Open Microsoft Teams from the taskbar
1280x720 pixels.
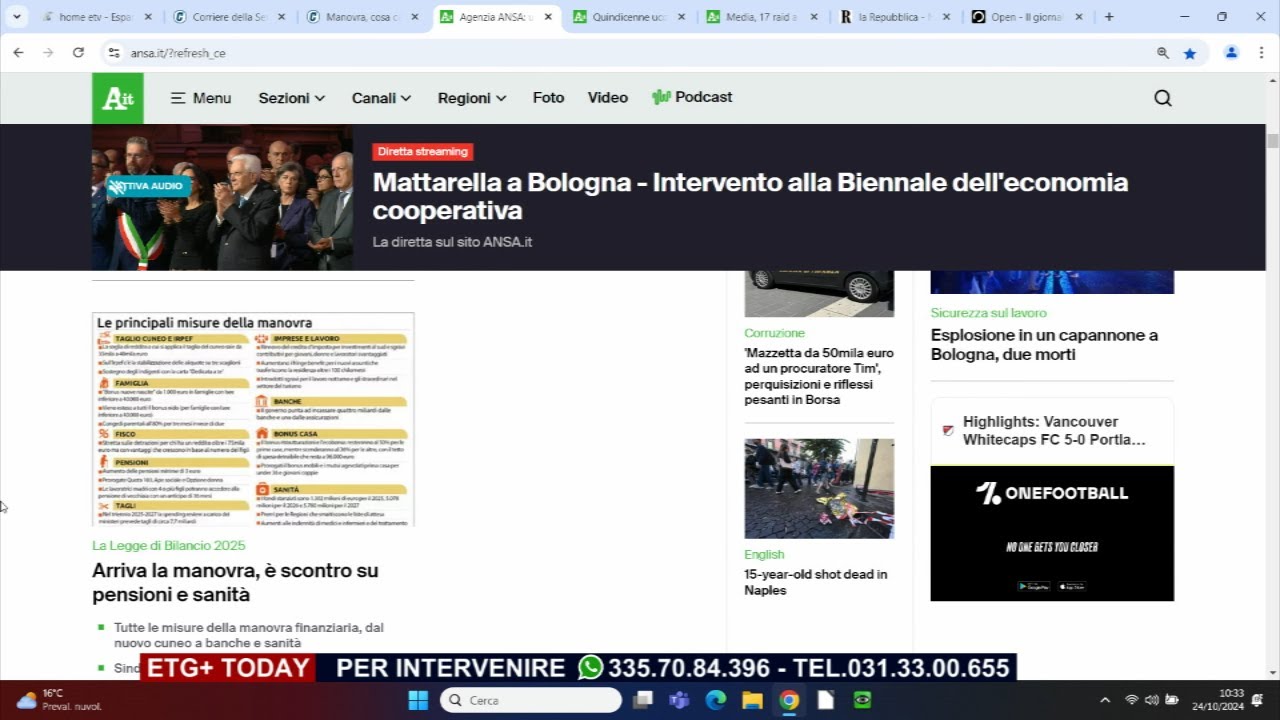[x=679, y=700]
